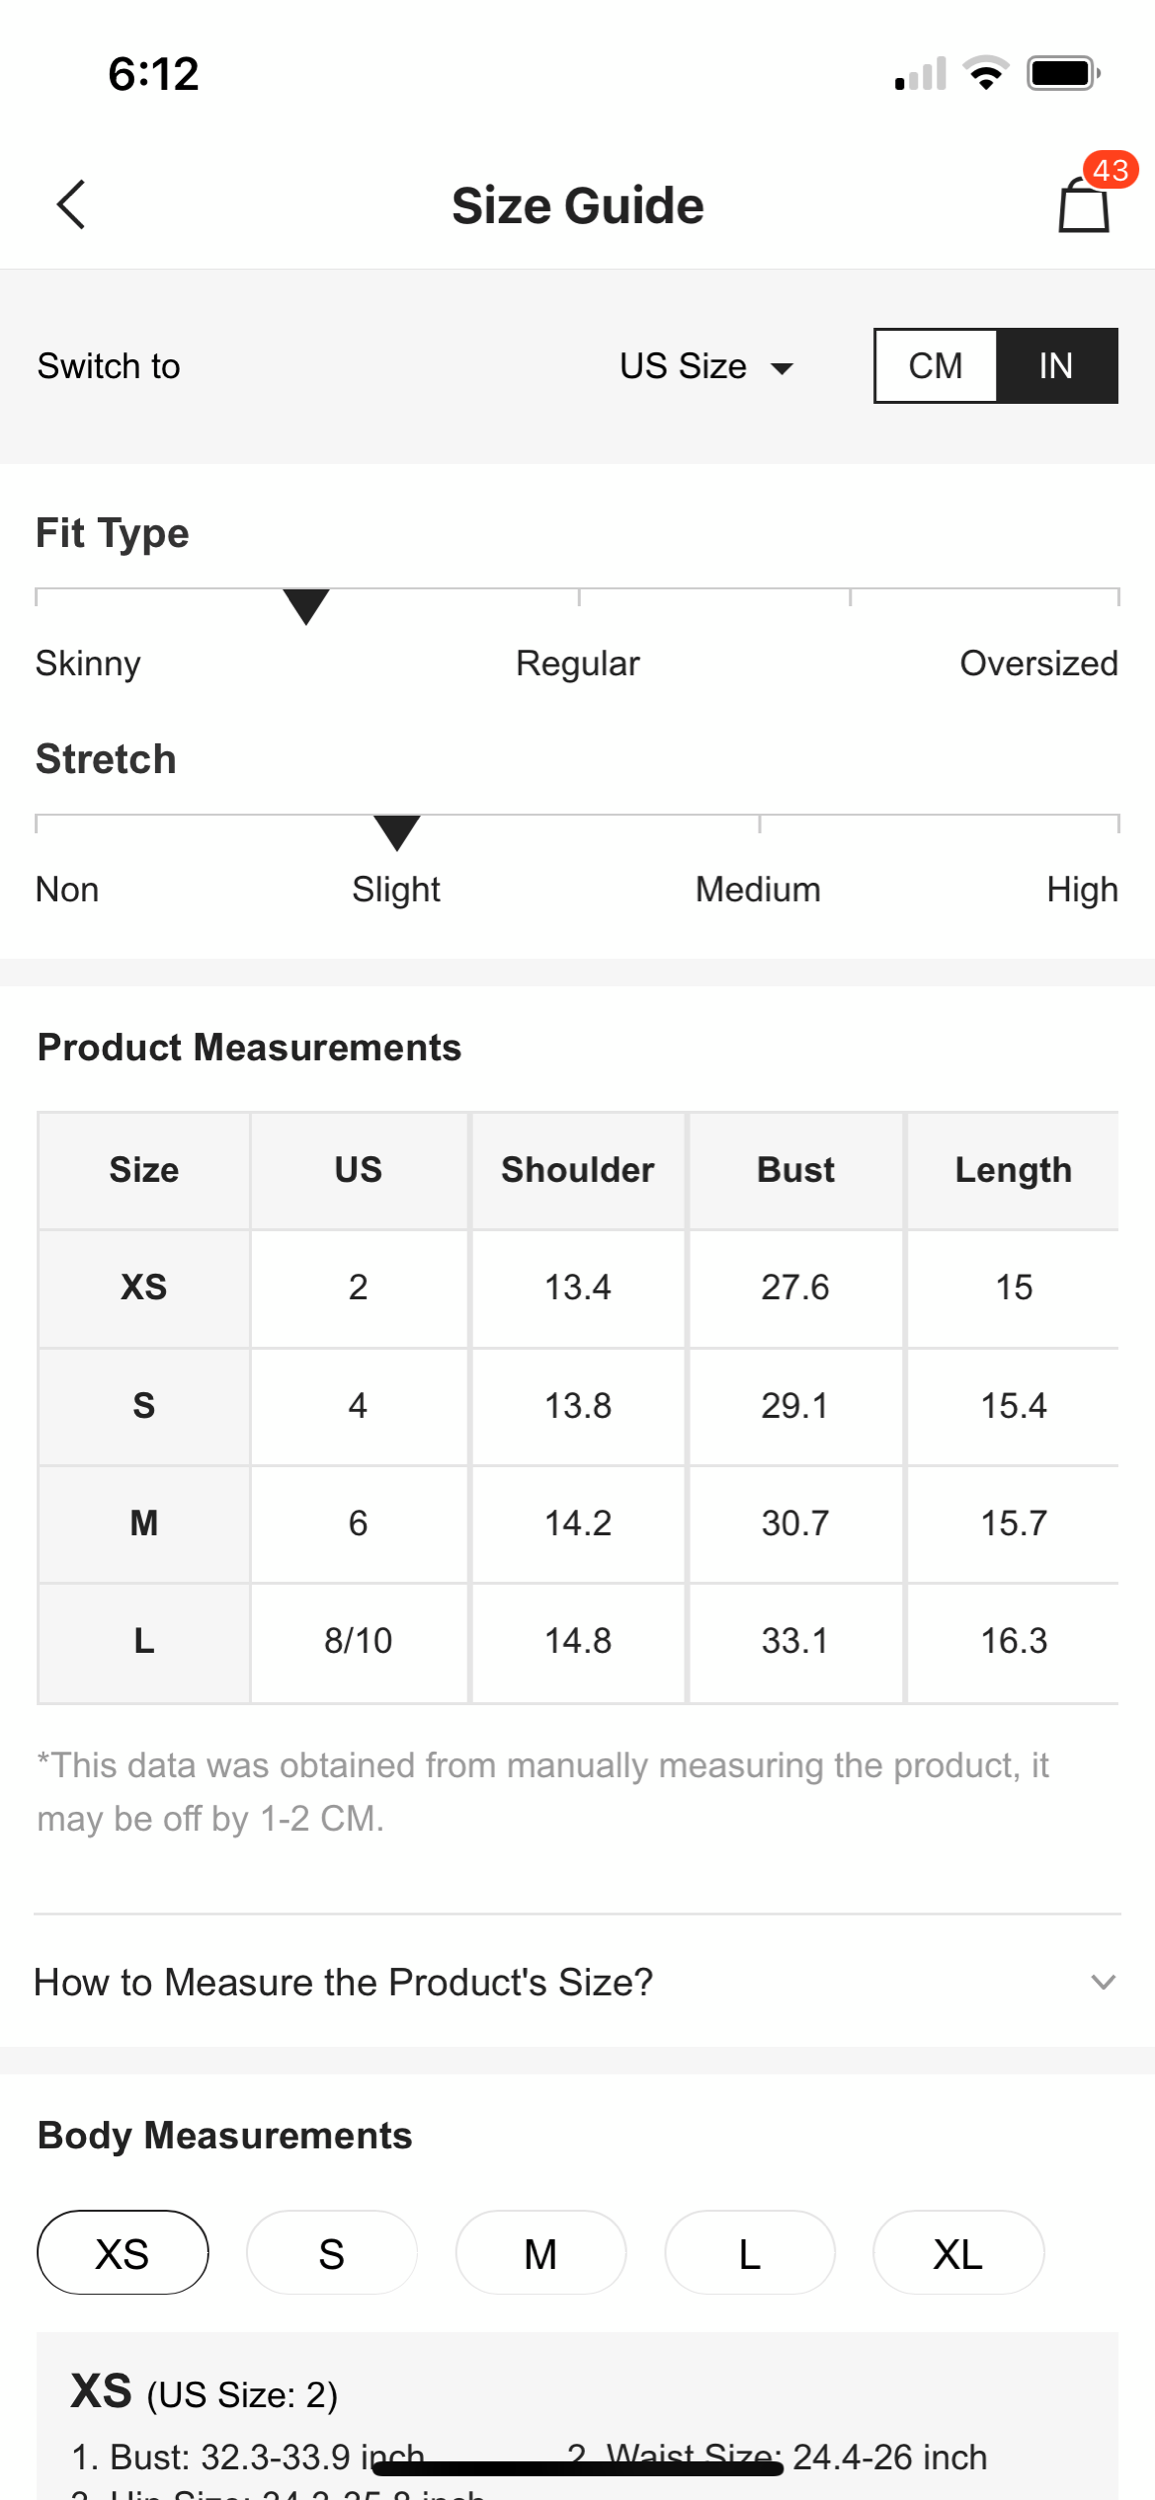Click the Fit Type slider marker
Viewport: 1155px width, 2500px height.
(306, 606)
